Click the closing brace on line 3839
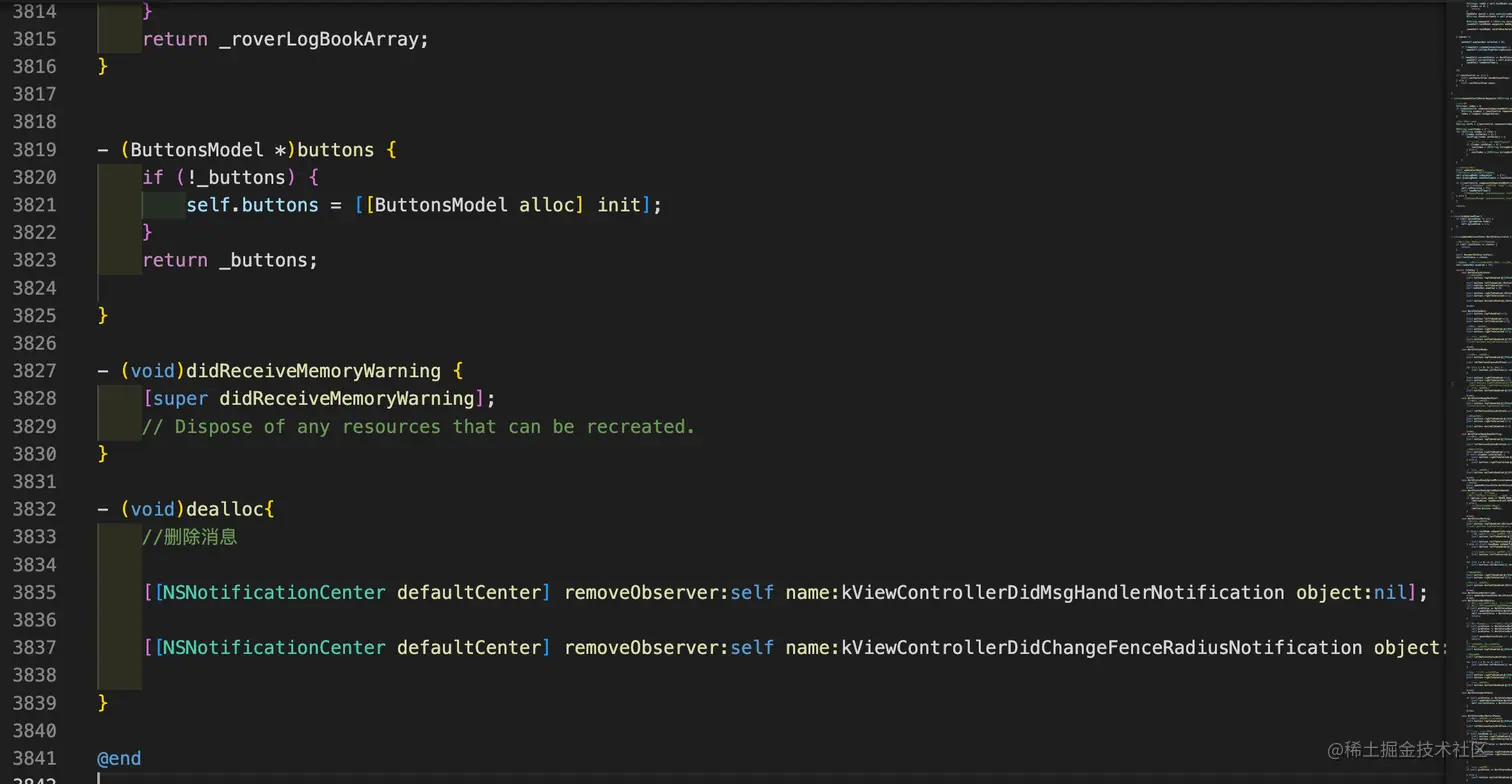The width and height of the screenshot is (1512, 784). [x=102, y=703]
